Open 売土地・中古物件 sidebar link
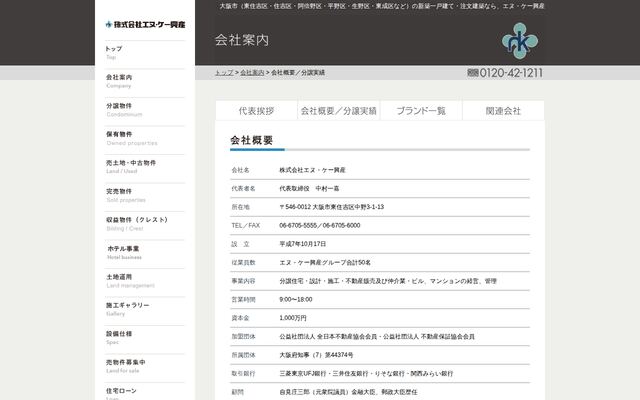Viewport: 640px width, 400px height. (x=145, y=167)
